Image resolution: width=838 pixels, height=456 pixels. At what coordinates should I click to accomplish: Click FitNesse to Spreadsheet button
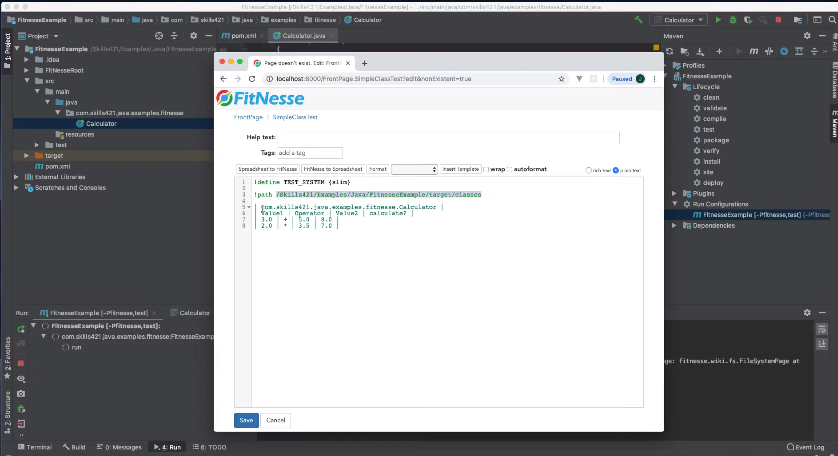click(x=333, y=169)
